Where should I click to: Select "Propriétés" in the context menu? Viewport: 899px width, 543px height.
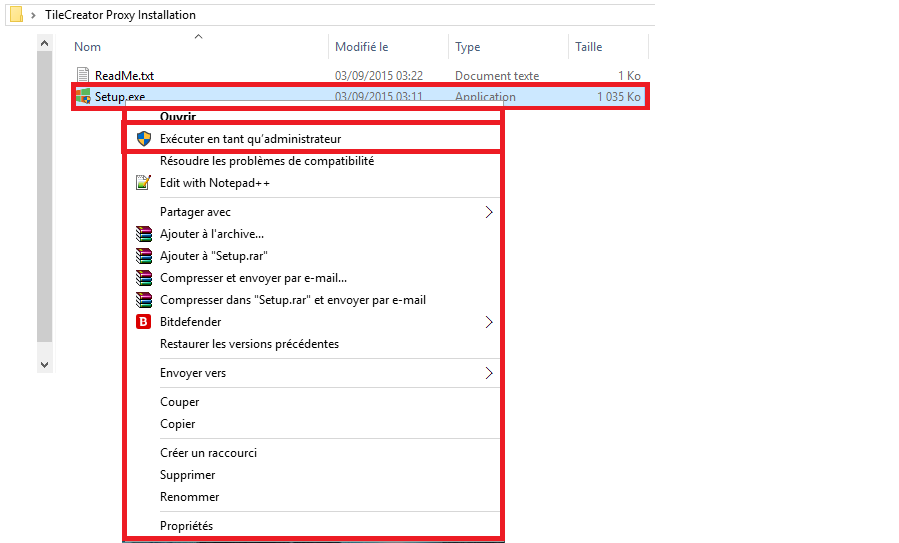pyautogui.click(x=186, y=526)
